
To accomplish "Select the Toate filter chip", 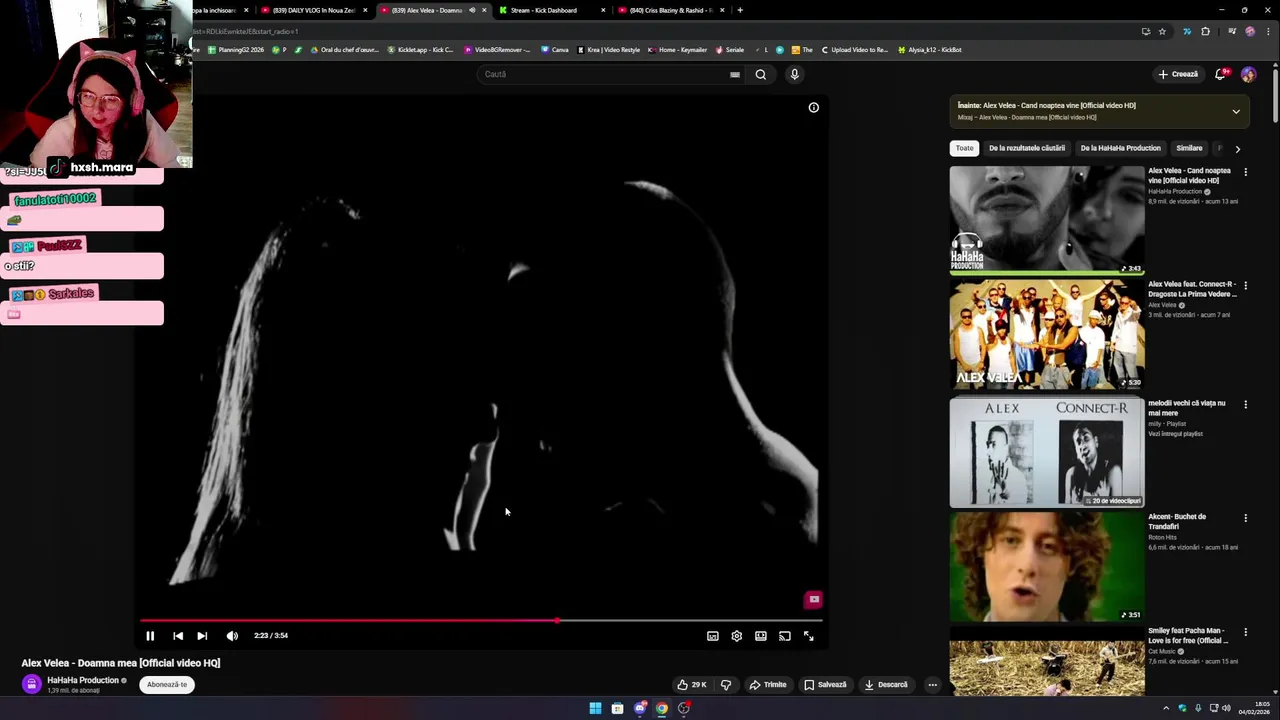I will pyautogui.click(x=964, y=148).
